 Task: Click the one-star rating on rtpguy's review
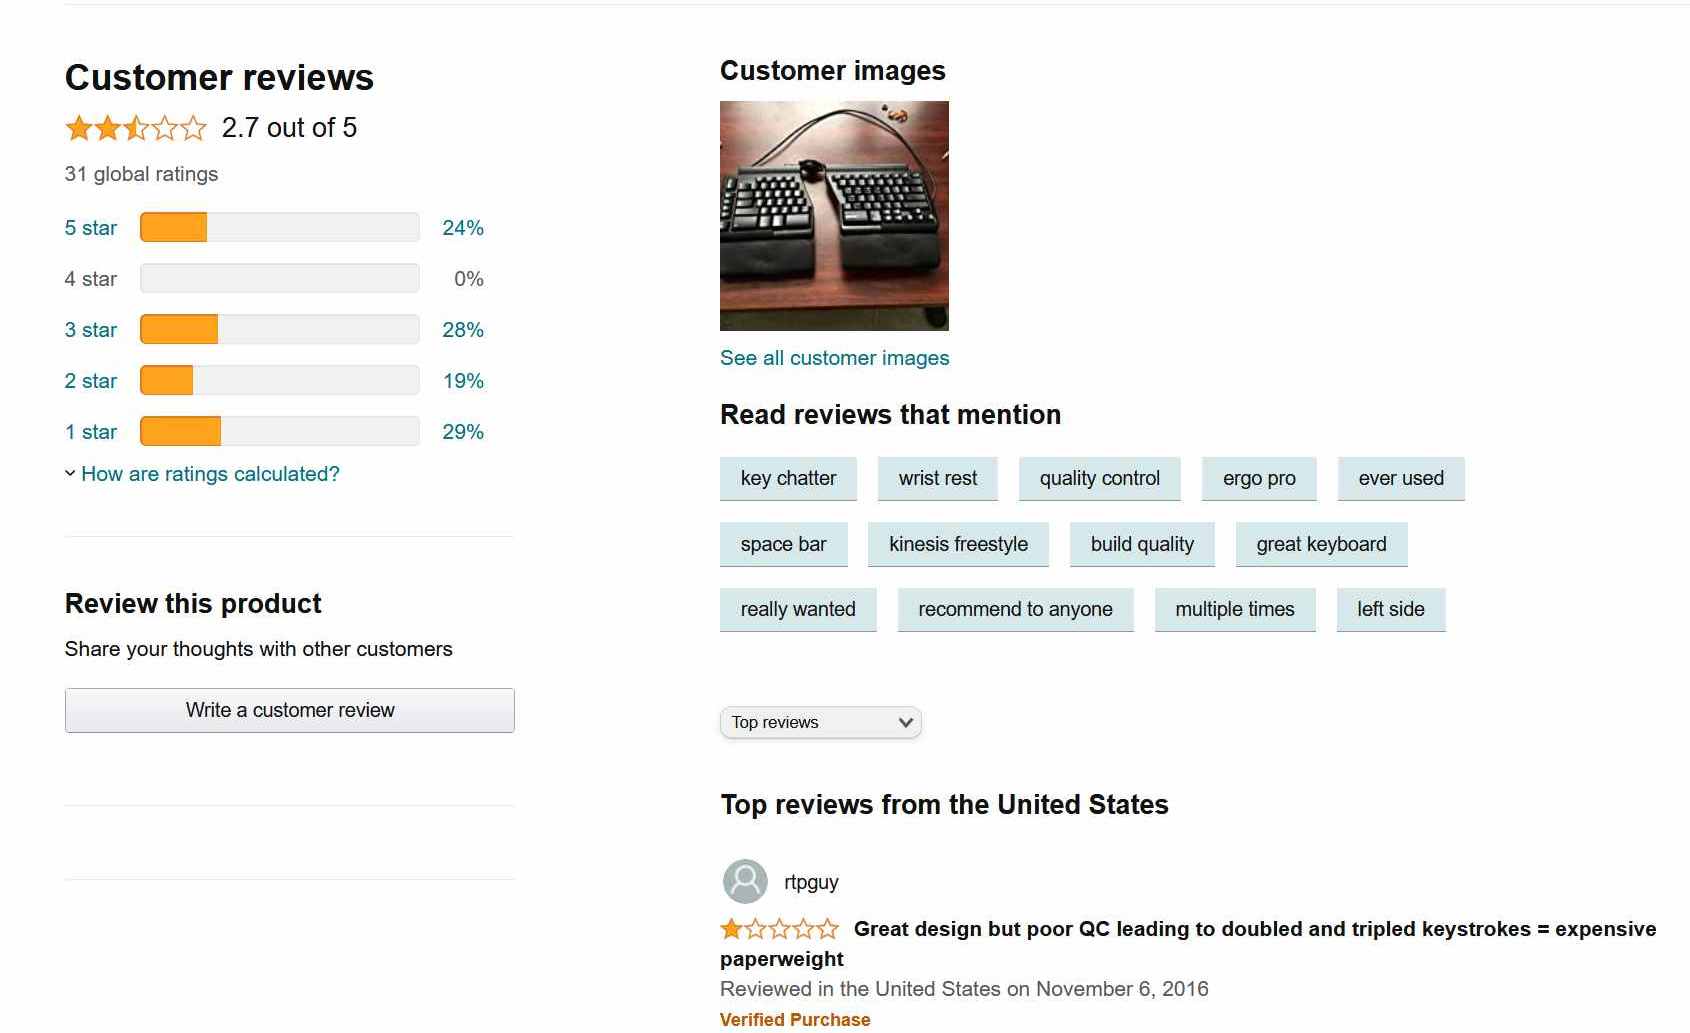[x=779, y=929]
